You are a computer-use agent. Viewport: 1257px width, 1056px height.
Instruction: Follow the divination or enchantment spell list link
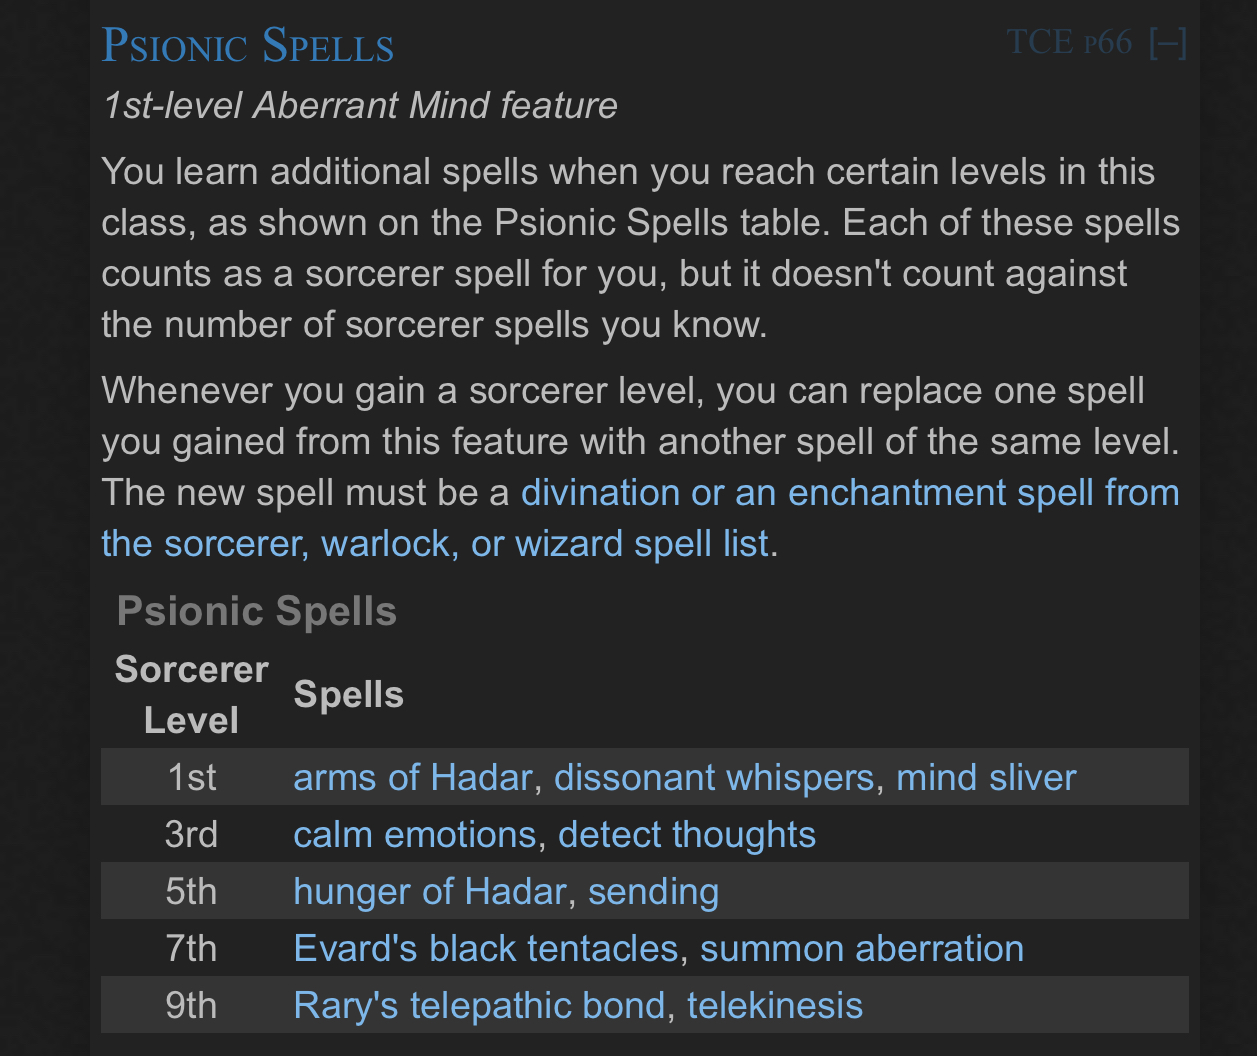640,518
